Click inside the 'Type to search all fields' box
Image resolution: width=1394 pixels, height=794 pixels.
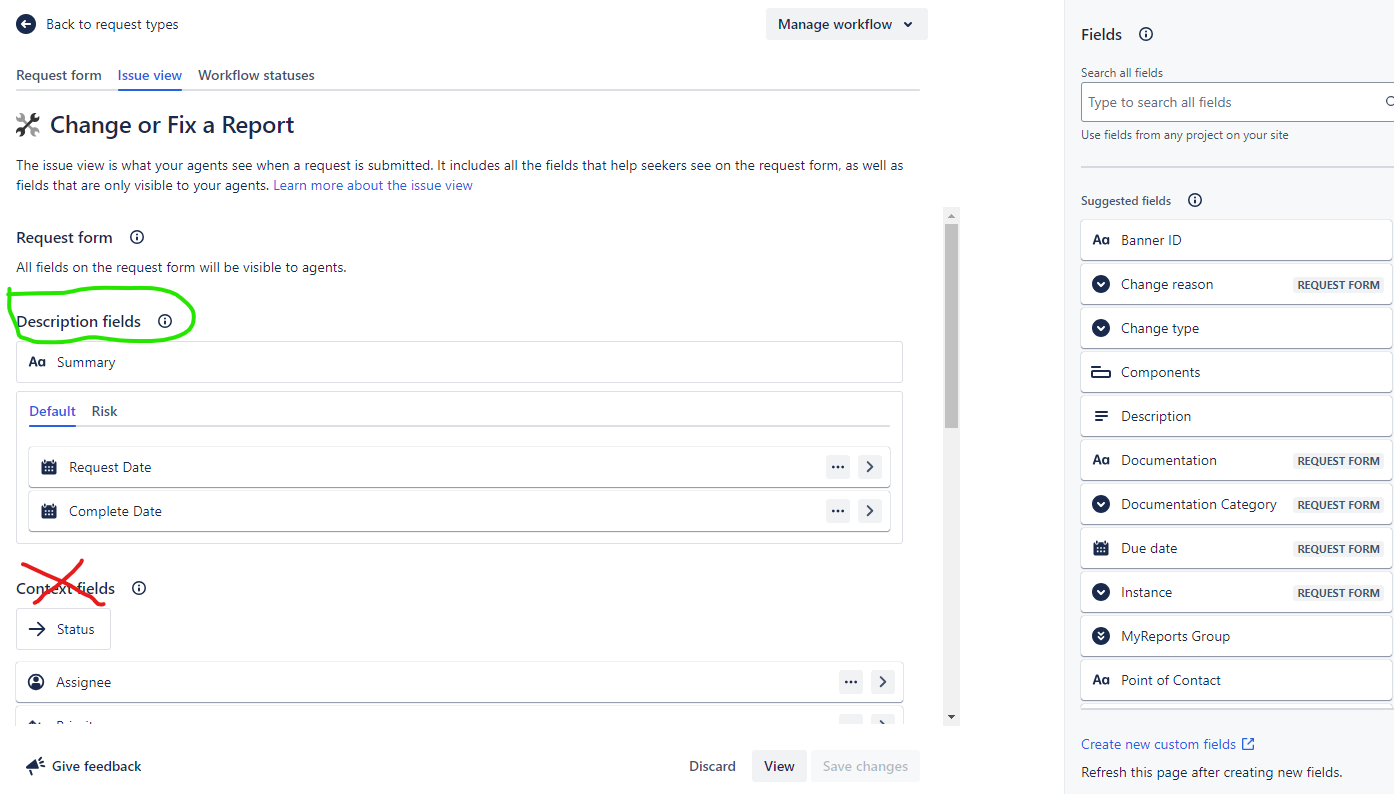1200,101
